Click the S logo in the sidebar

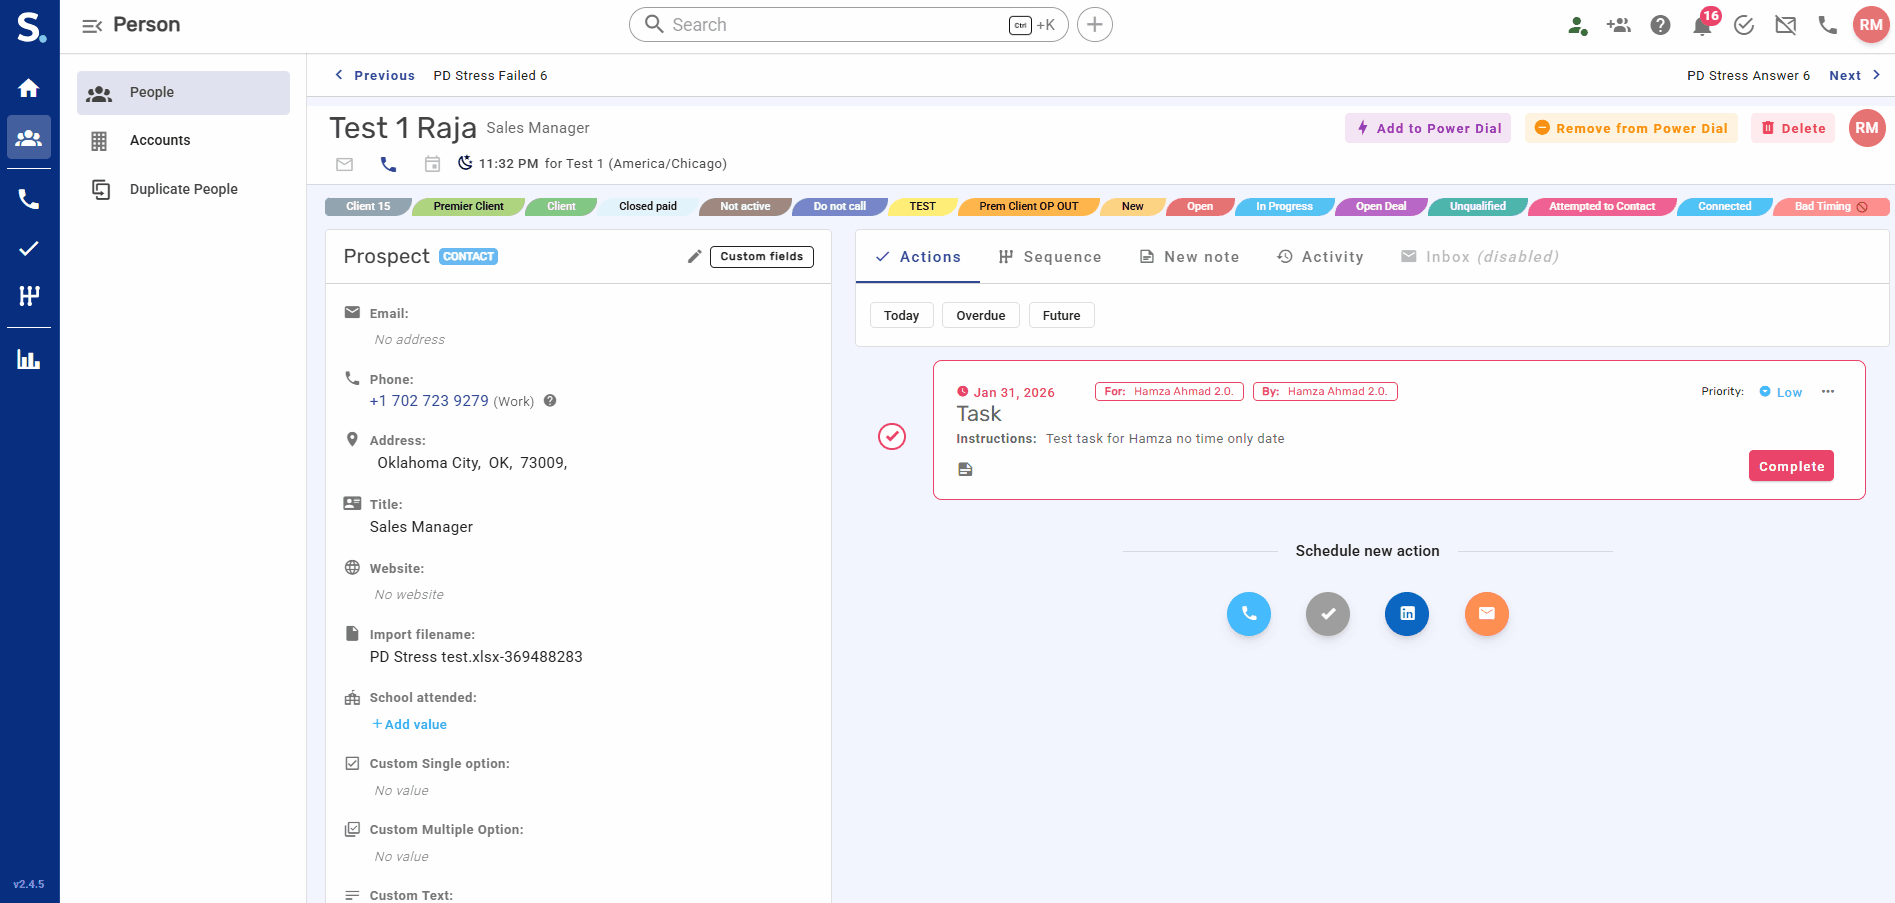click(30, 27)
